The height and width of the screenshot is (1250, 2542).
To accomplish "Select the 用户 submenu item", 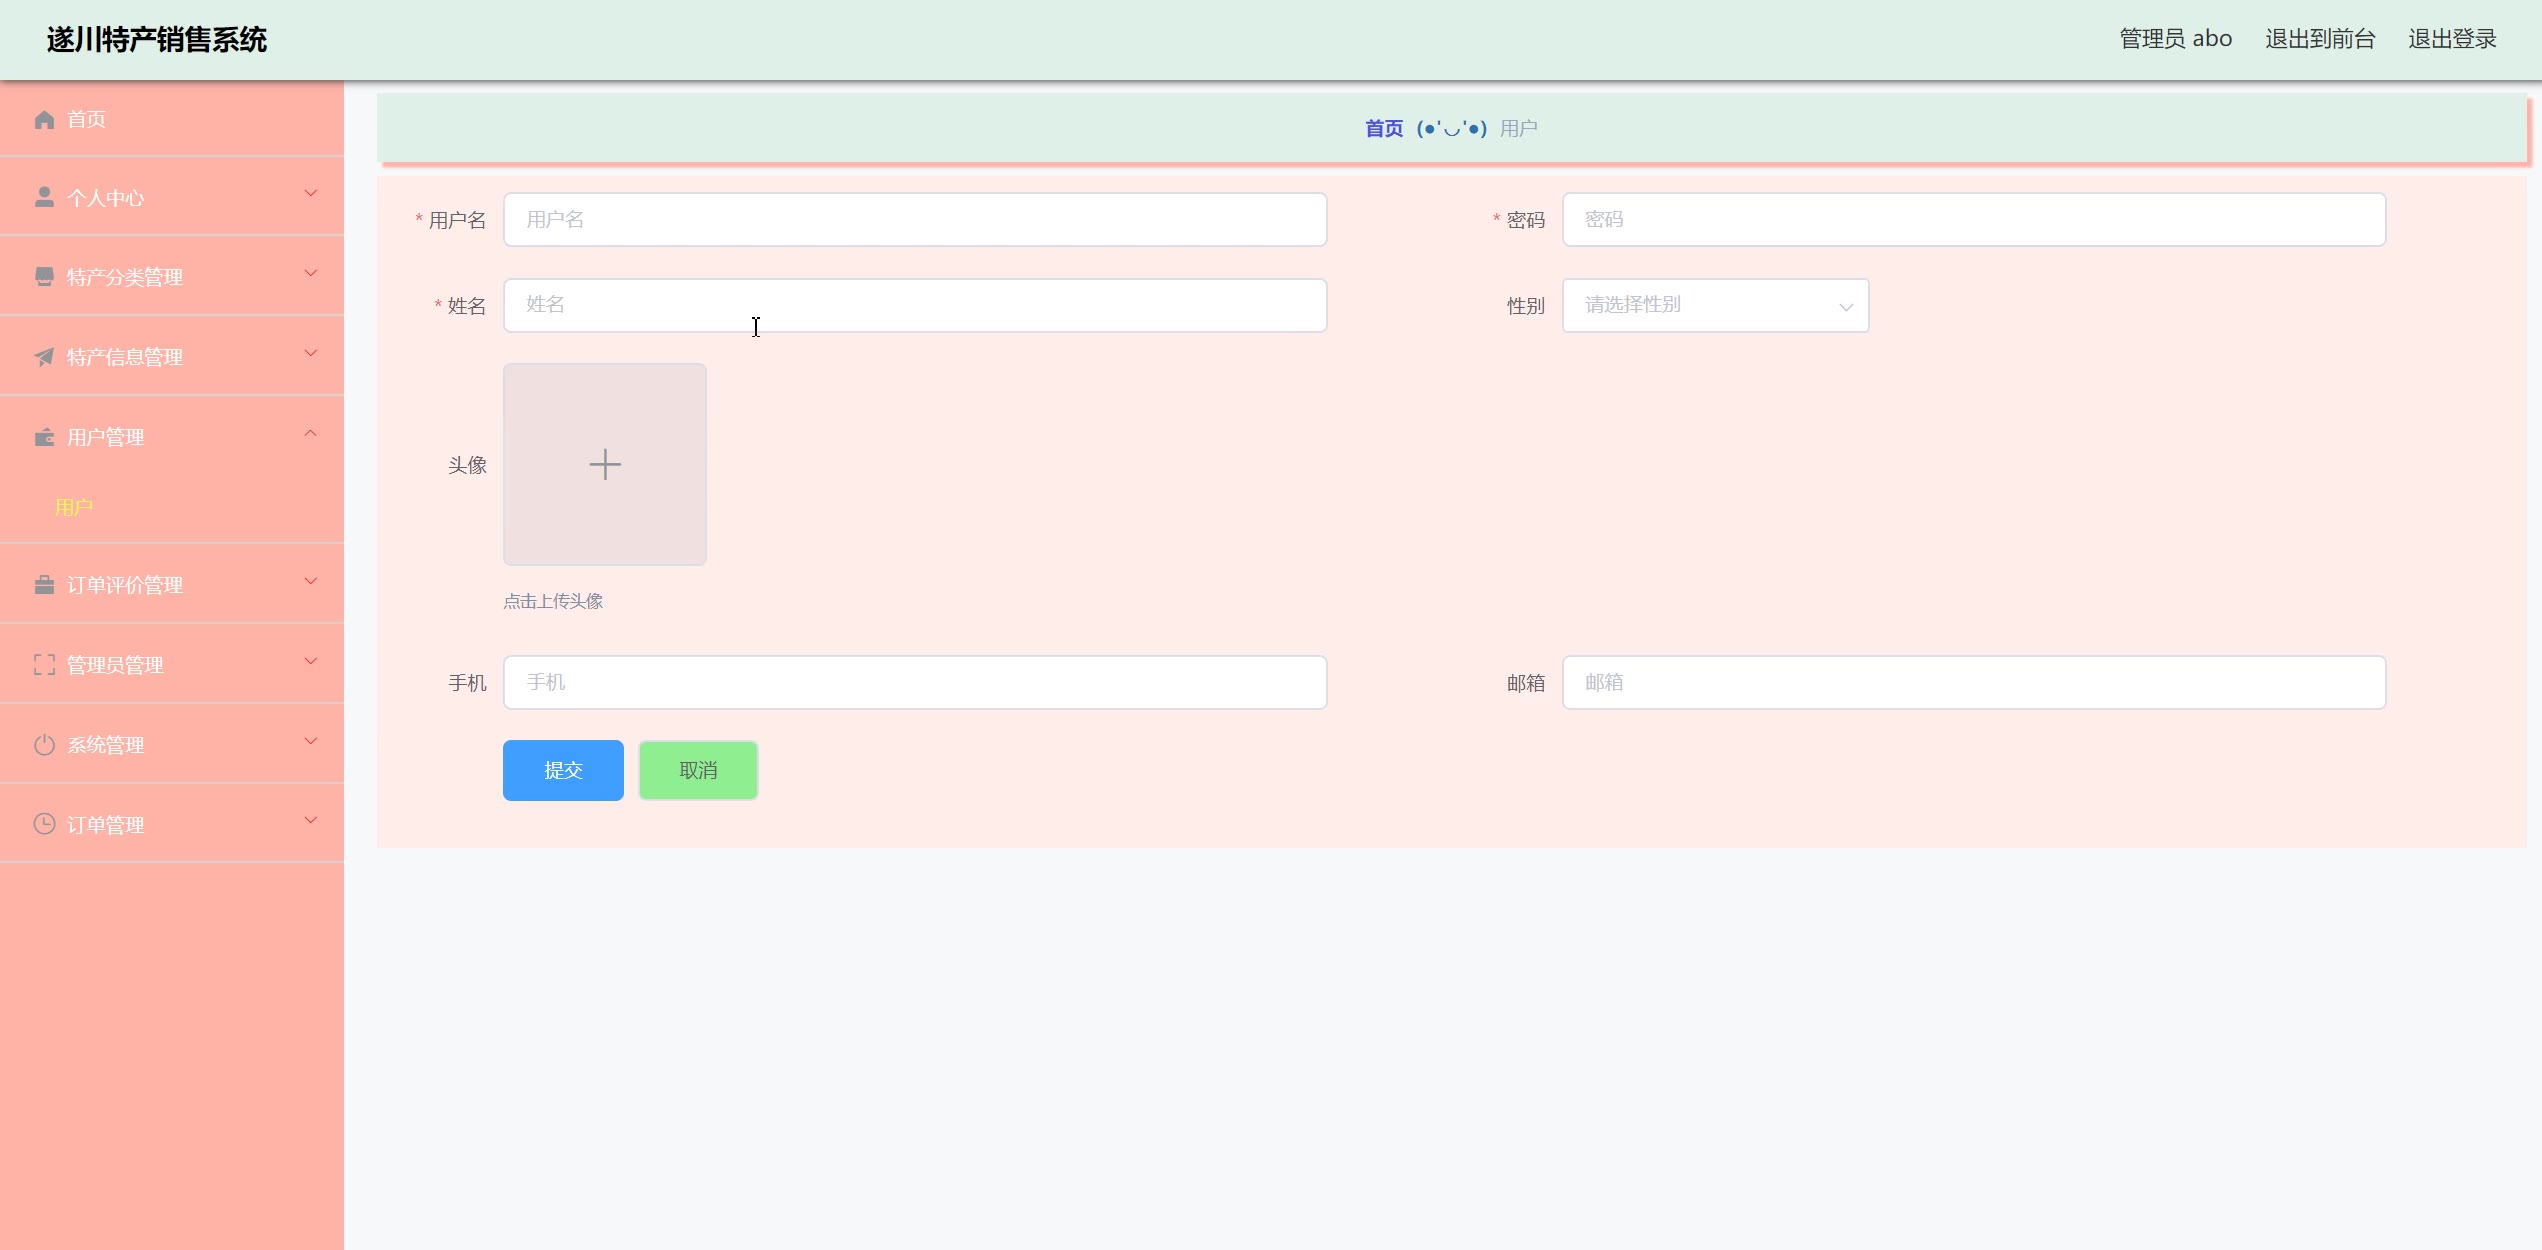I will pyautogui.click(x=74, y=508).
